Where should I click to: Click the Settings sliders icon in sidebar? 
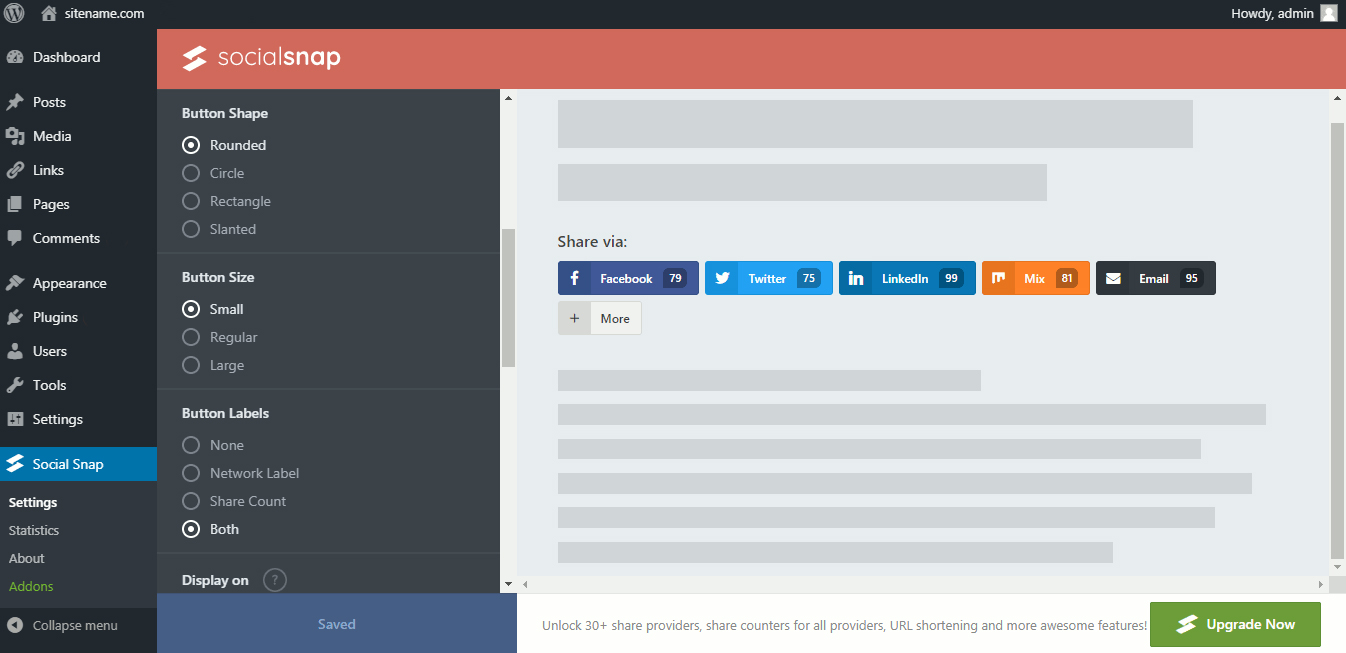pos(15,419)
